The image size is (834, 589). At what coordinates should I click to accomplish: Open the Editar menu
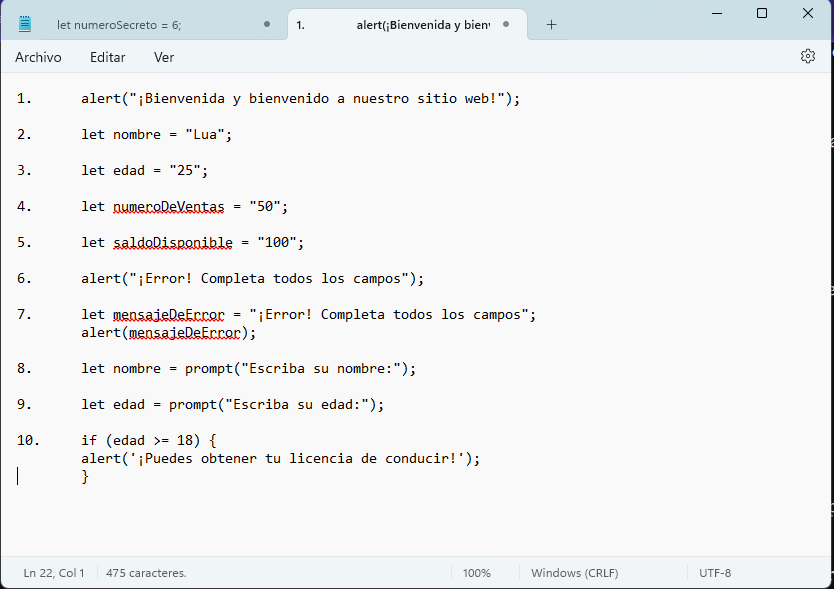click(107, 57)
